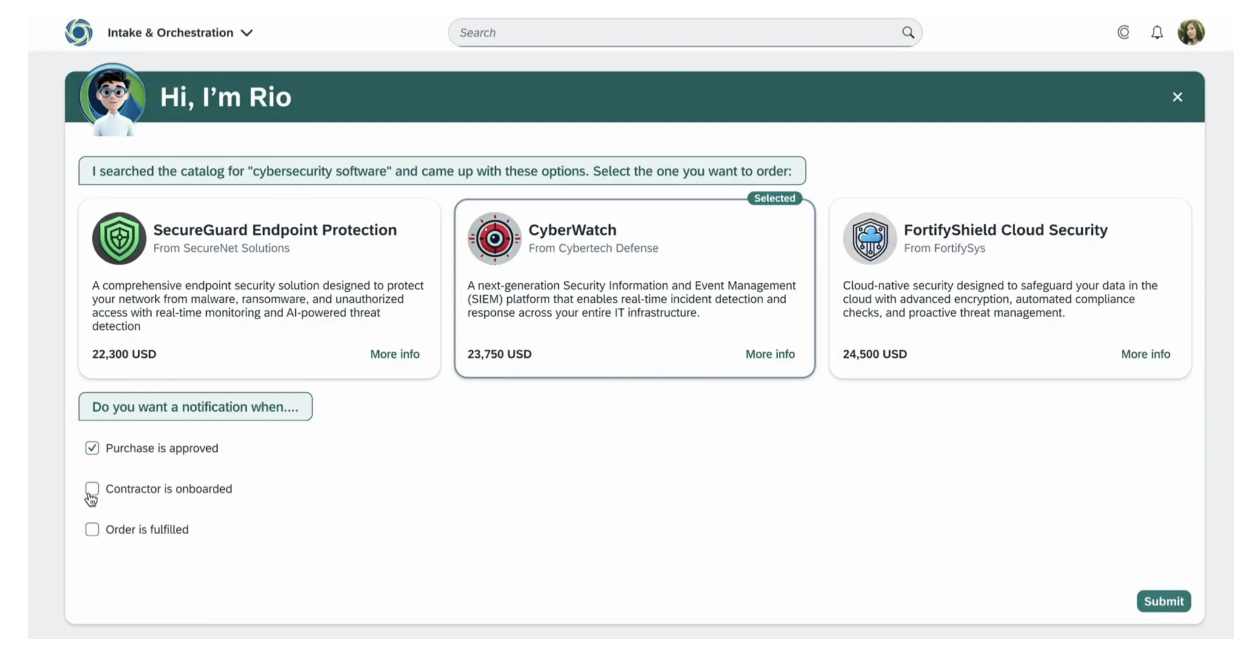Click the copilot icon beside the bell
Screen dimensions: 1234x646
(x=1123, y=32)
